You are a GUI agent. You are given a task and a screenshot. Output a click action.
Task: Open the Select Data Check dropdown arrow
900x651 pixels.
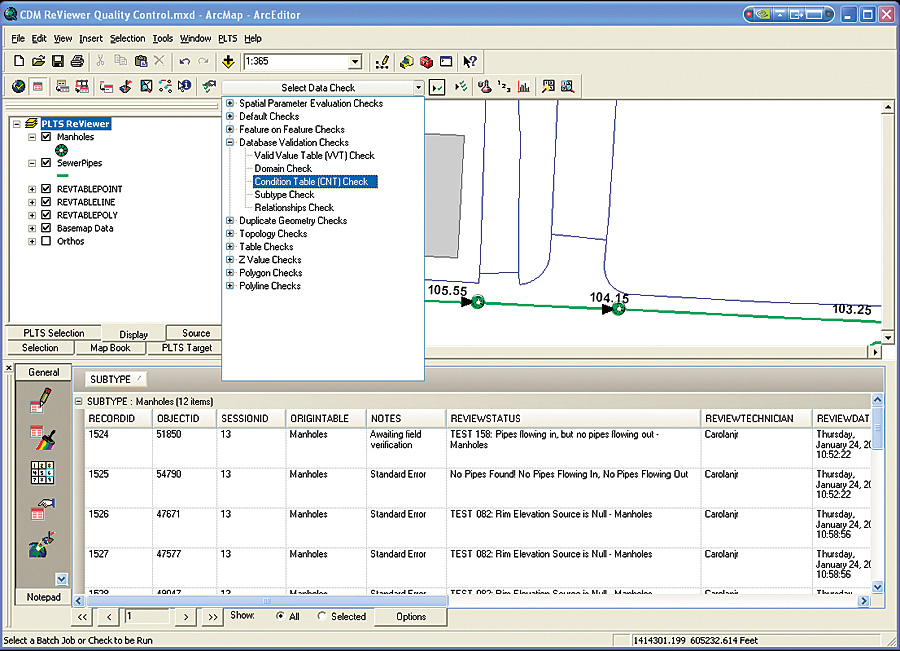(418, 87)
